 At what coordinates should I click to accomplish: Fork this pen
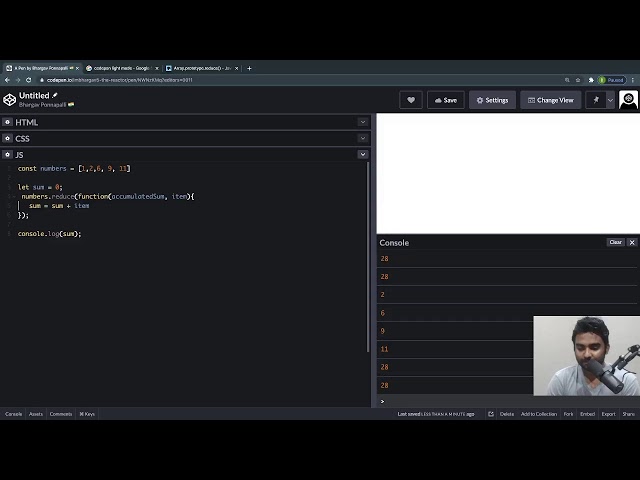click(x=569, y=414)
